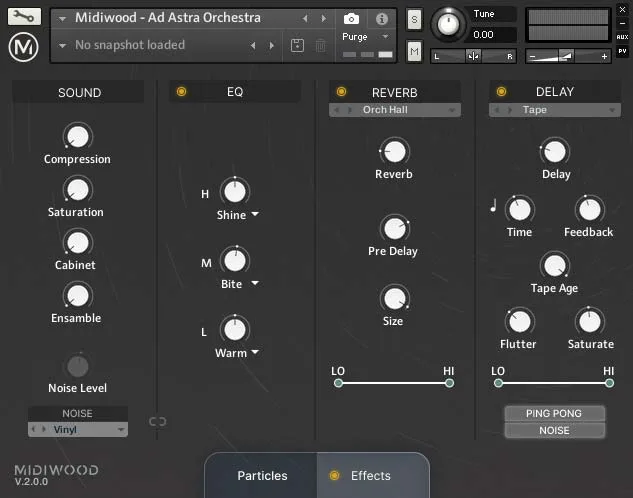Image resolution: width=633 pixels, height=498 pixels.
Task: Mute the instrument with M button
Action: (x=414, y=51)
